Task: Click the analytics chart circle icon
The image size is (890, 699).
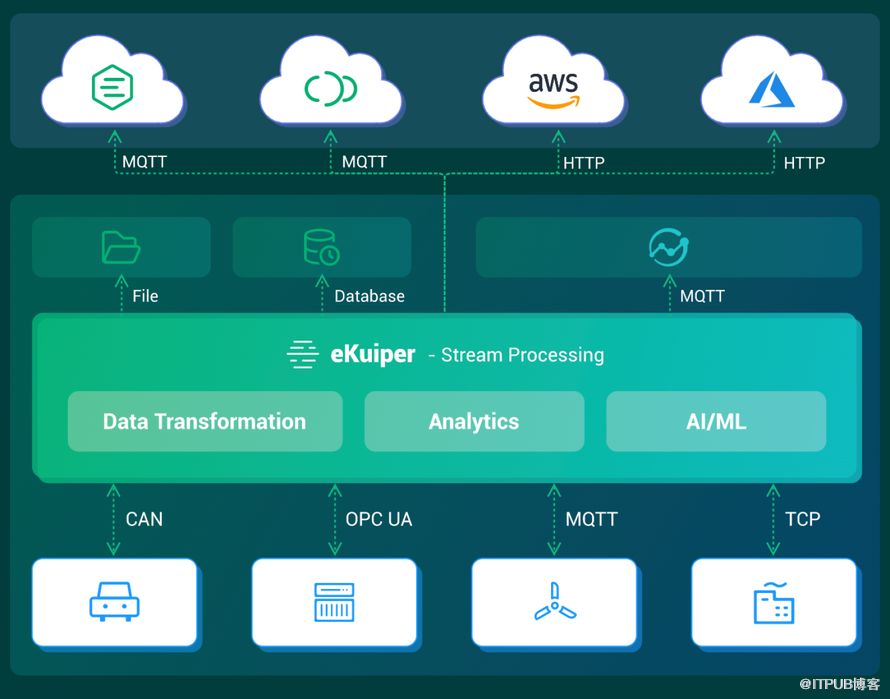Action: 669,247
